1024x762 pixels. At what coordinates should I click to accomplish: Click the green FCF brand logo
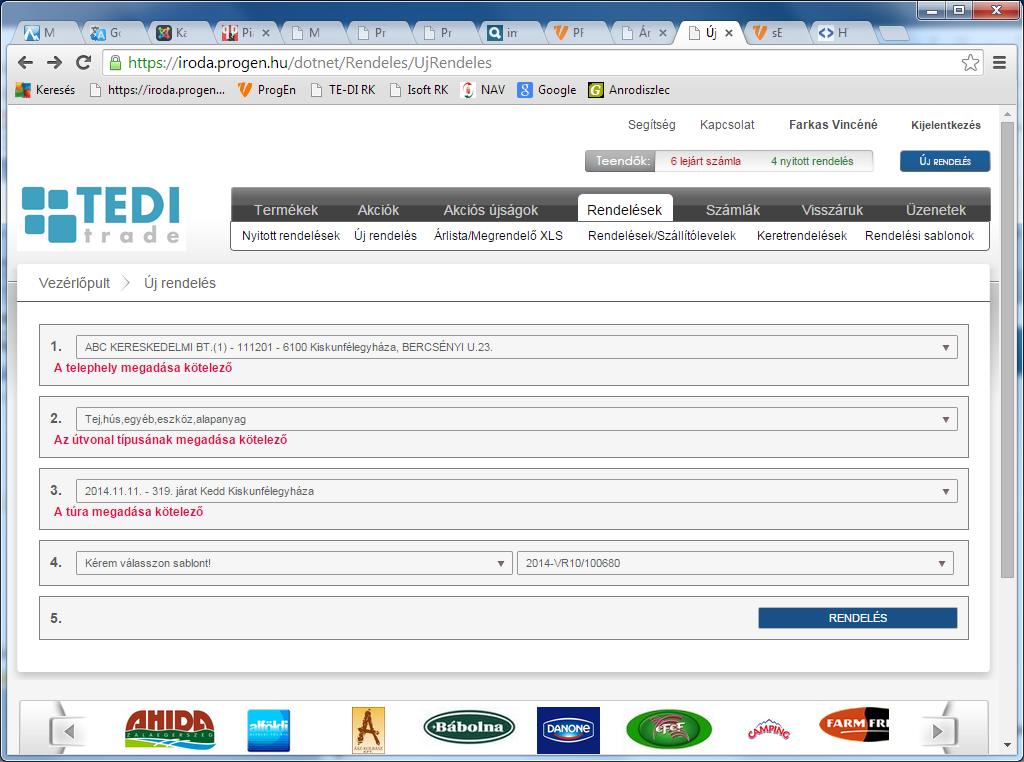(x=669, y=729)
